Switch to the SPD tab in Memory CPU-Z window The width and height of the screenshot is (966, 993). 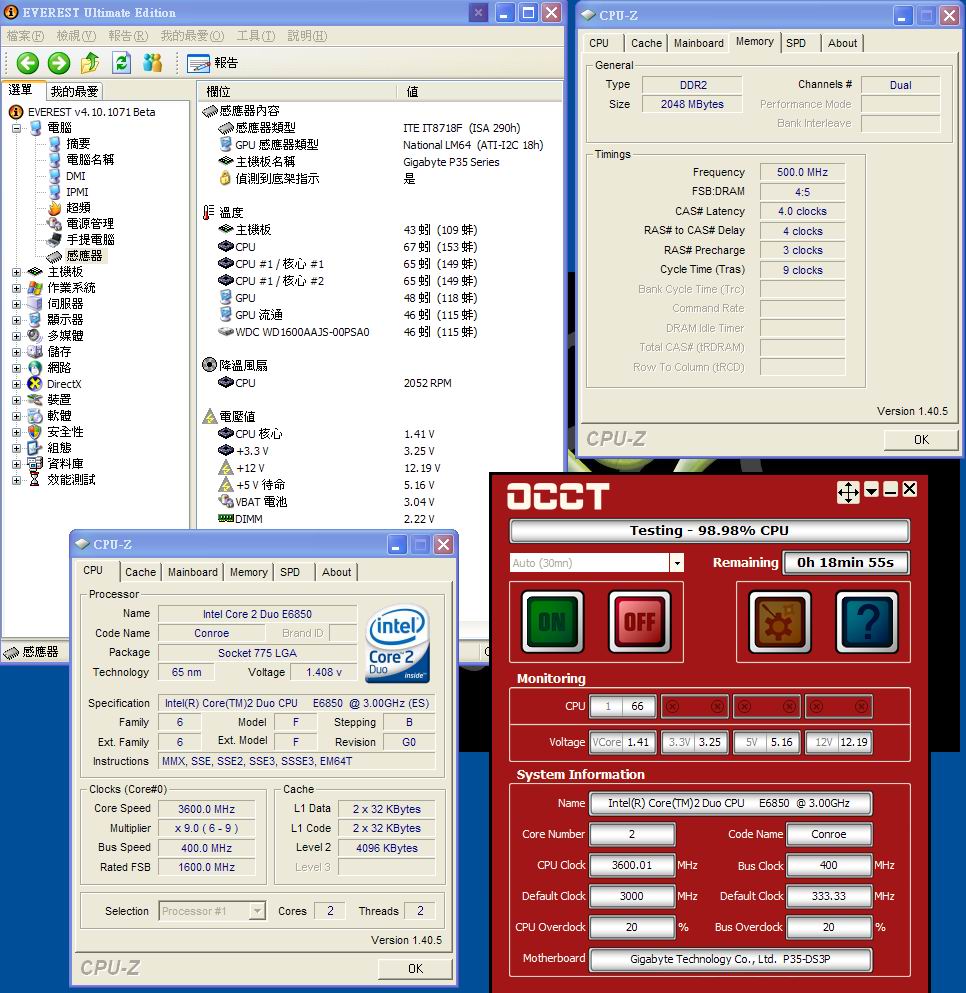coord(796,43)
